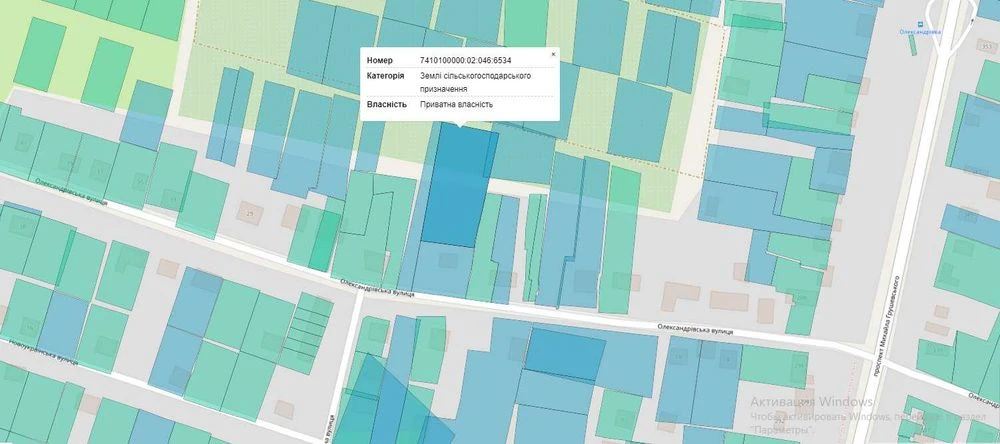
Task: Select the 'Приватна власність' ownership value
Action: [456, 104]
